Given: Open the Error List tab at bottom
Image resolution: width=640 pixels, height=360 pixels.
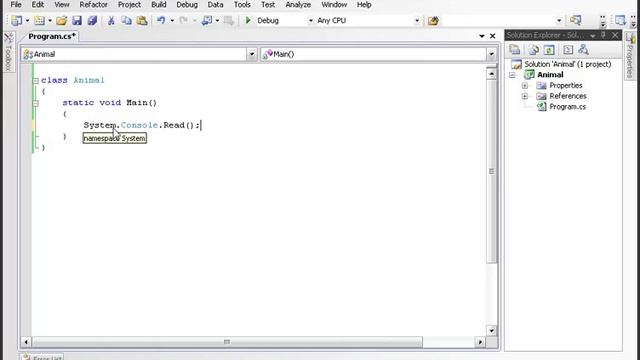Looking at the screenshot, I should pos(42,357).
